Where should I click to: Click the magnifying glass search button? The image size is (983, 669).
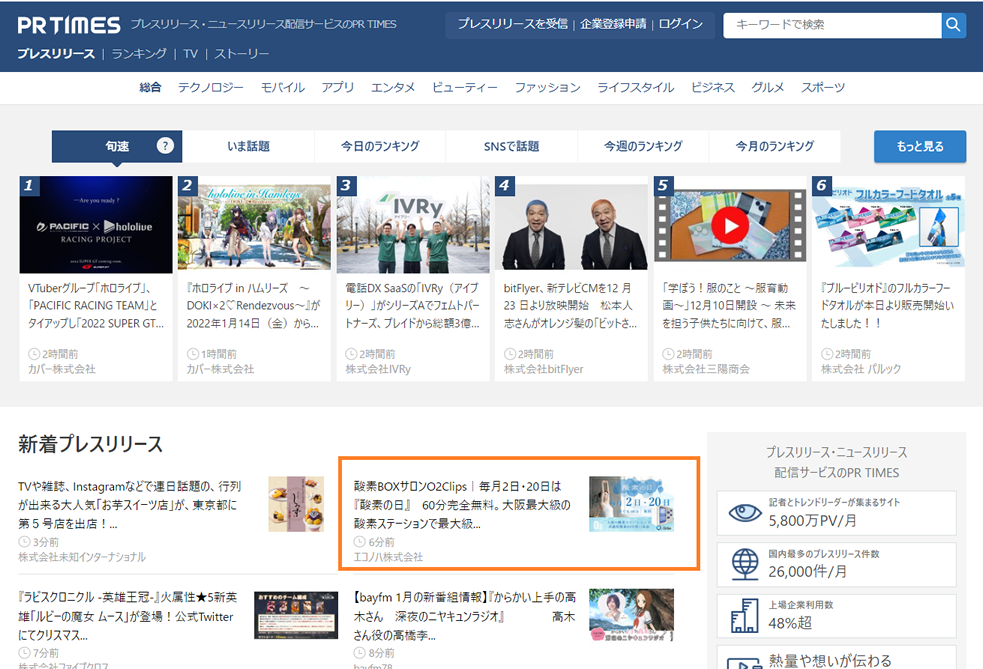(x=954, y=24)
